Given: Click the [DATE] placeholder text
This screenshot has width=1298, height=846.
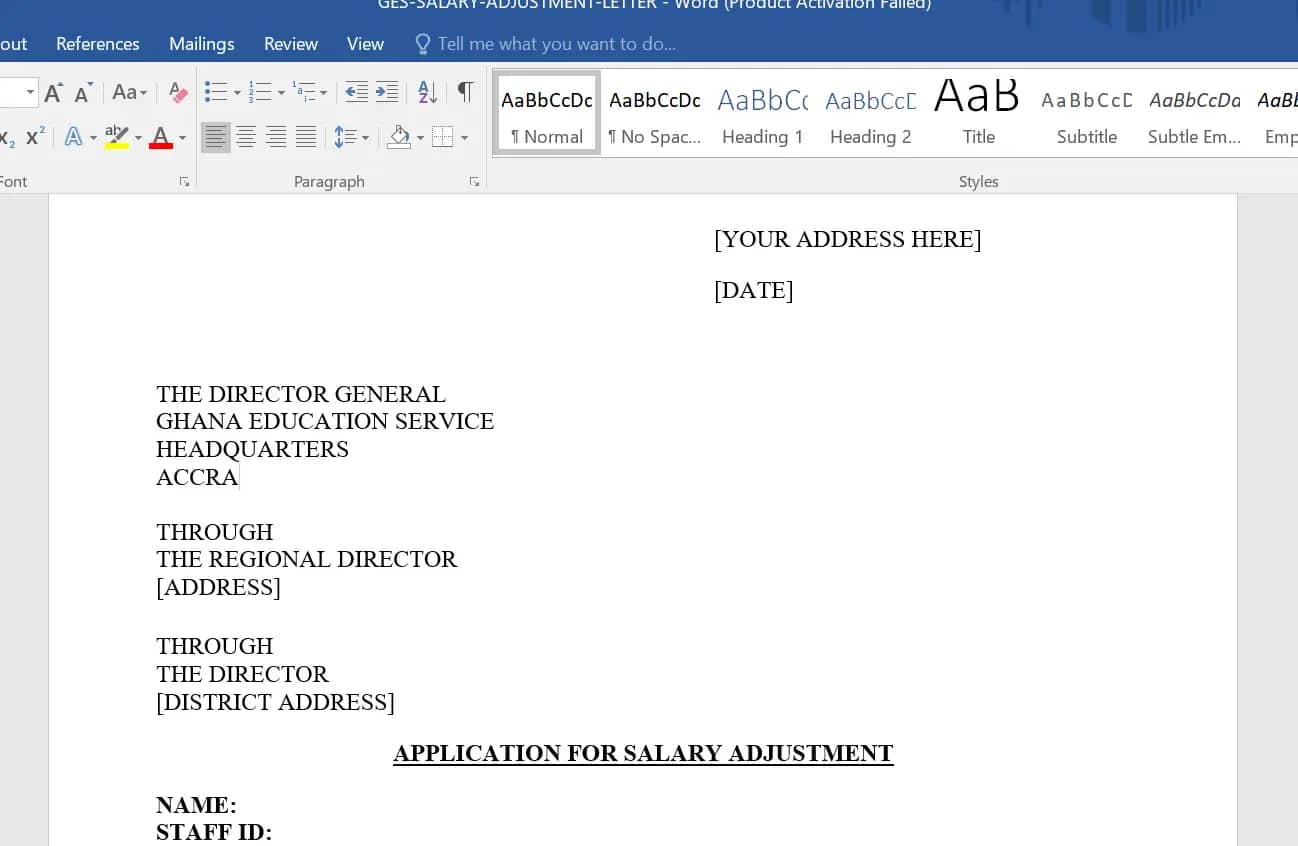Looking at the screenshot, I should tap(754, 290).
